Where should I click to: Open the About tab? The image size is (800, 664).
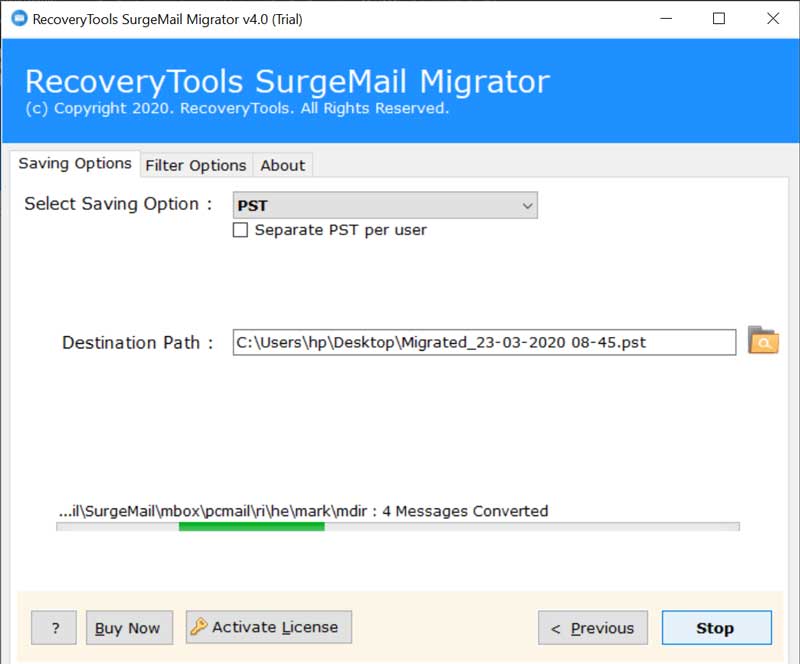[283, 165]
